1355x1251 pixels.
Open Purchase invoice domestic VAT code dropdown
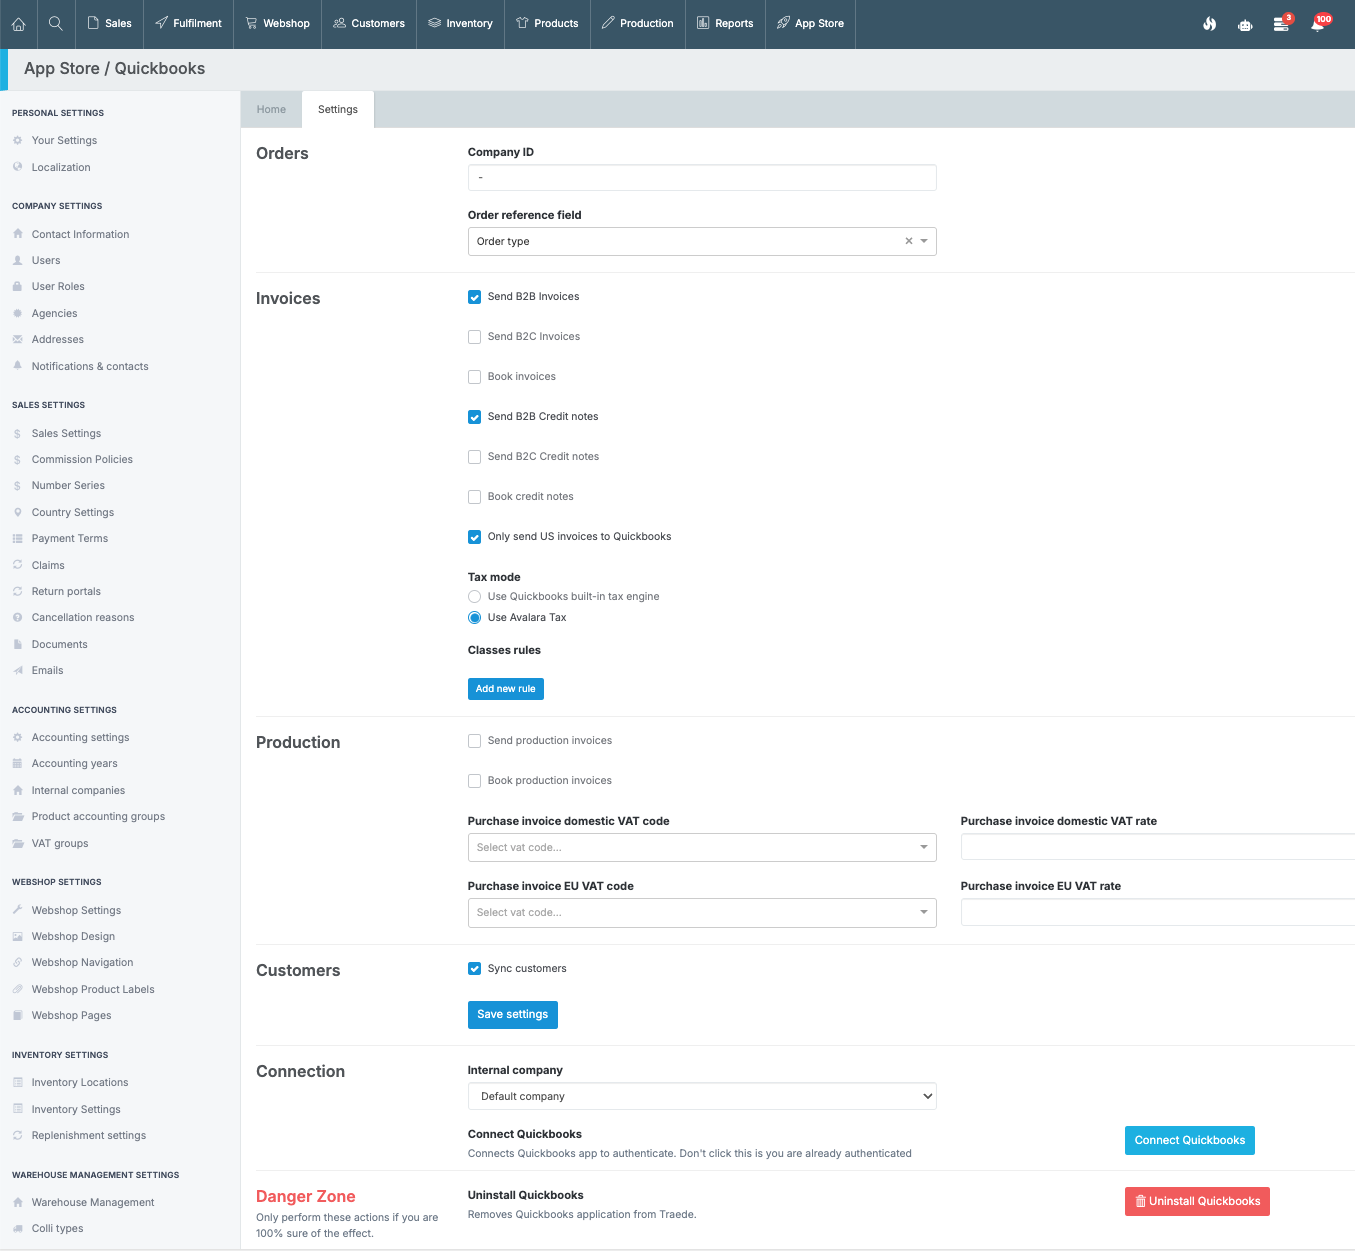click(701, 847)
